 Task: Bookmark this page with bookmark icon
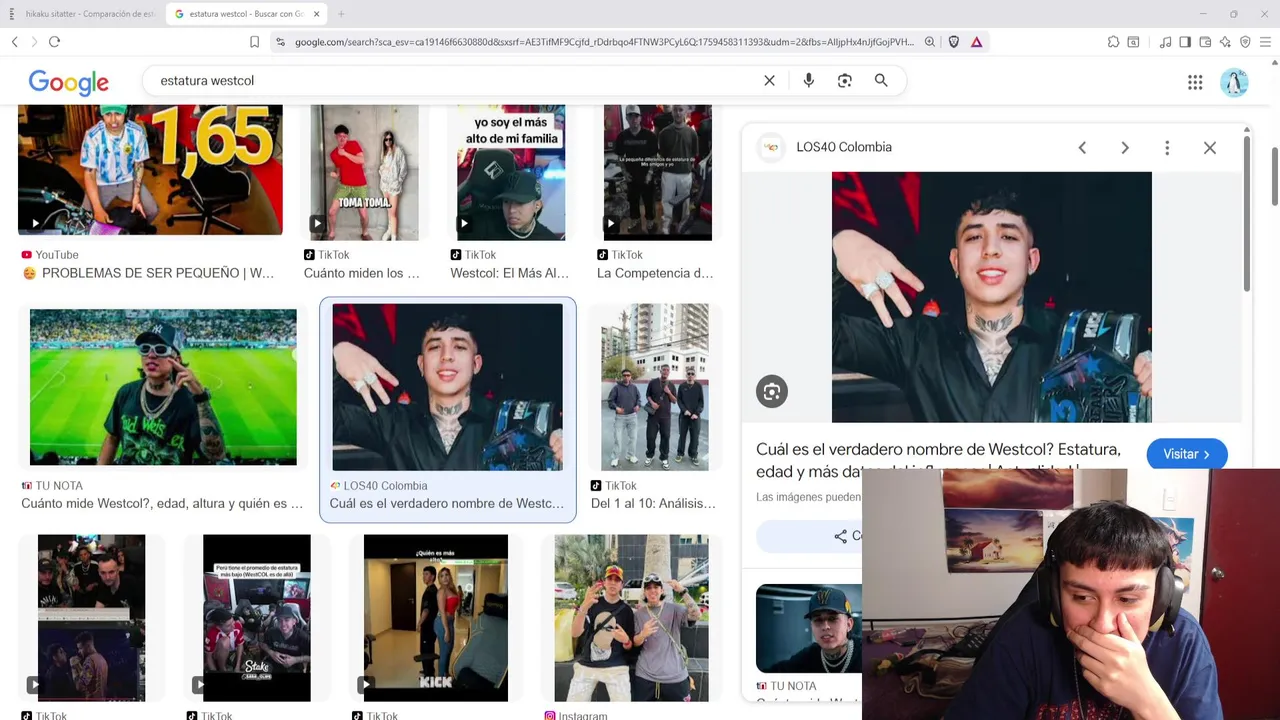click(254, 42)
